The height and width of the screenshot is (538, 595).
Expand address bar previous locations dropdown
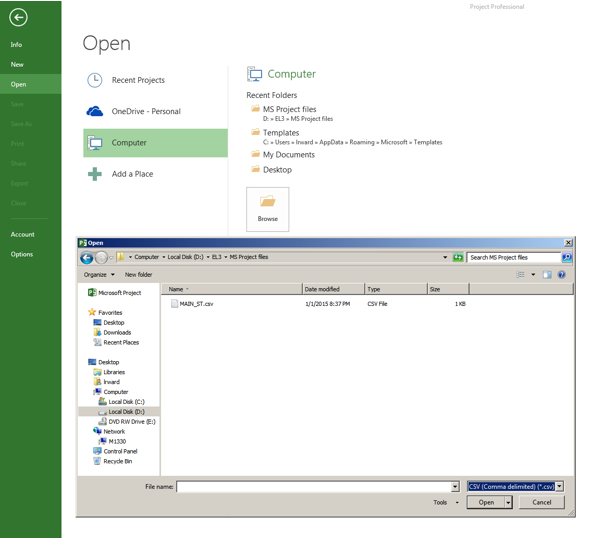click(445, 258)
